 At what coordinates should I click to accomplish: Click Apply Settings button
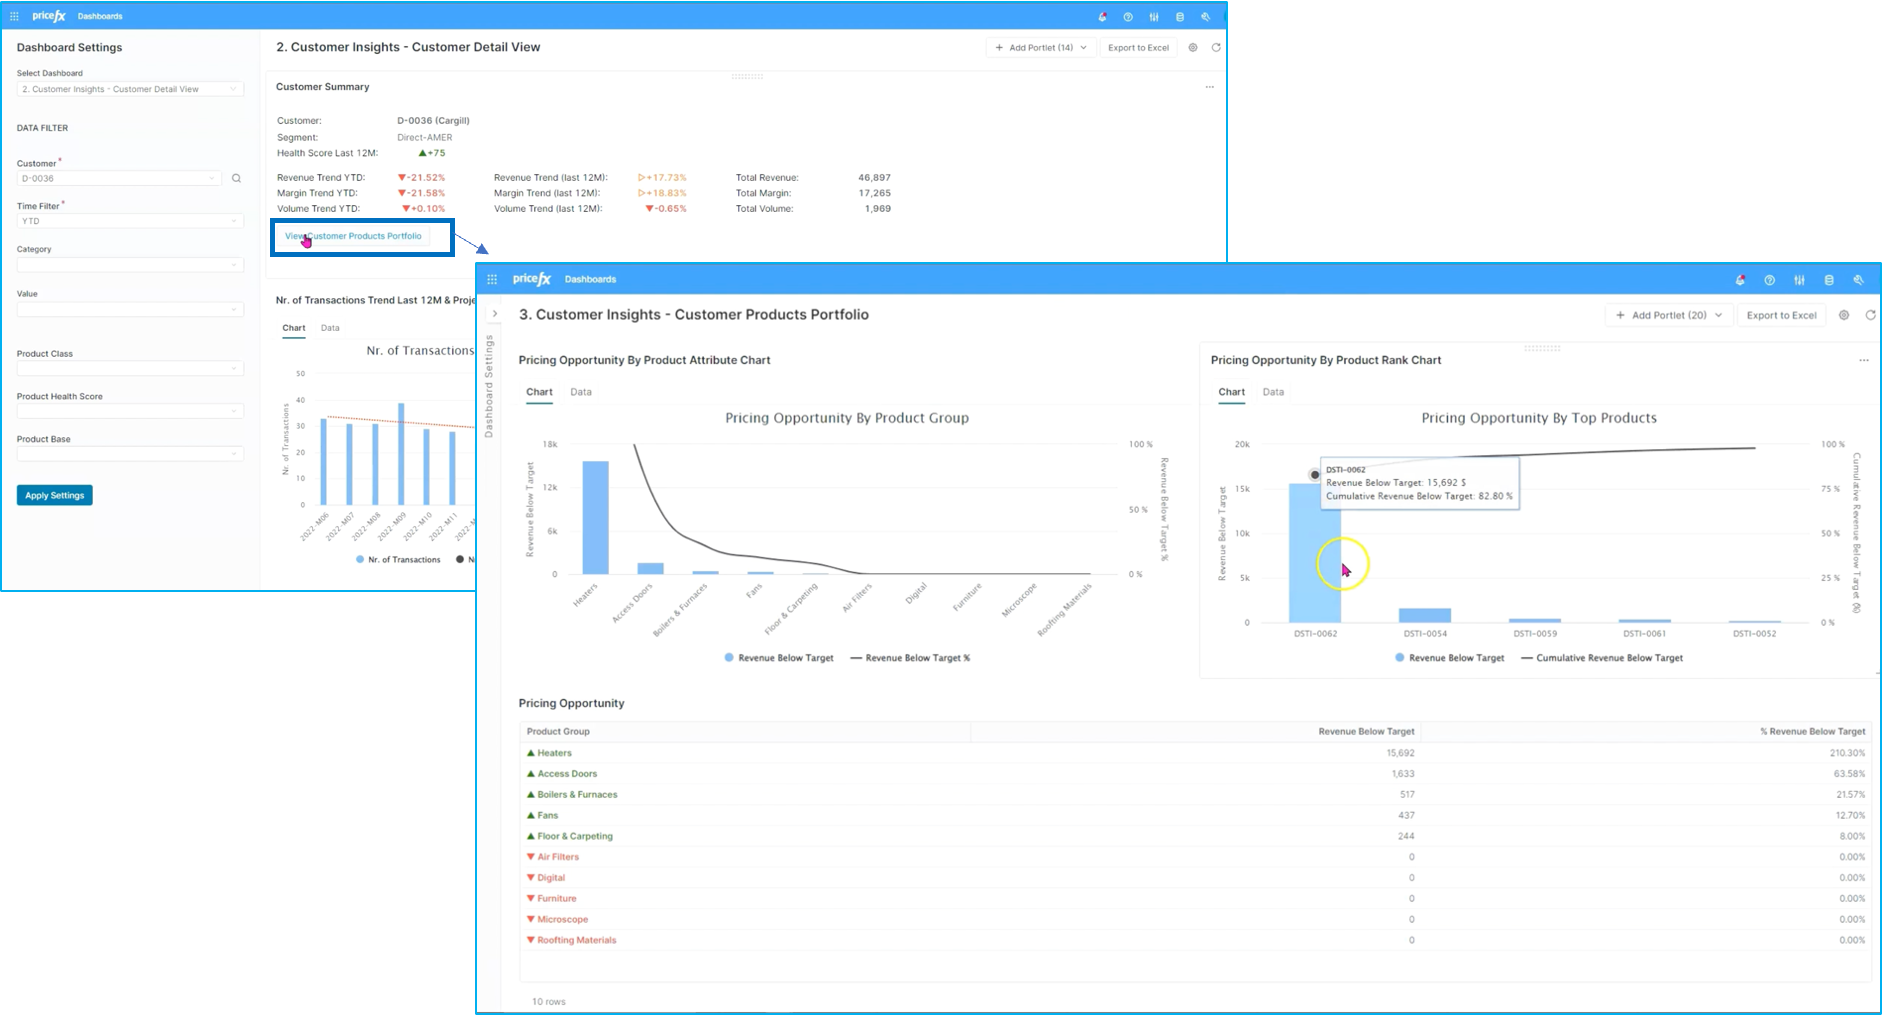click(x=55, y=495)
